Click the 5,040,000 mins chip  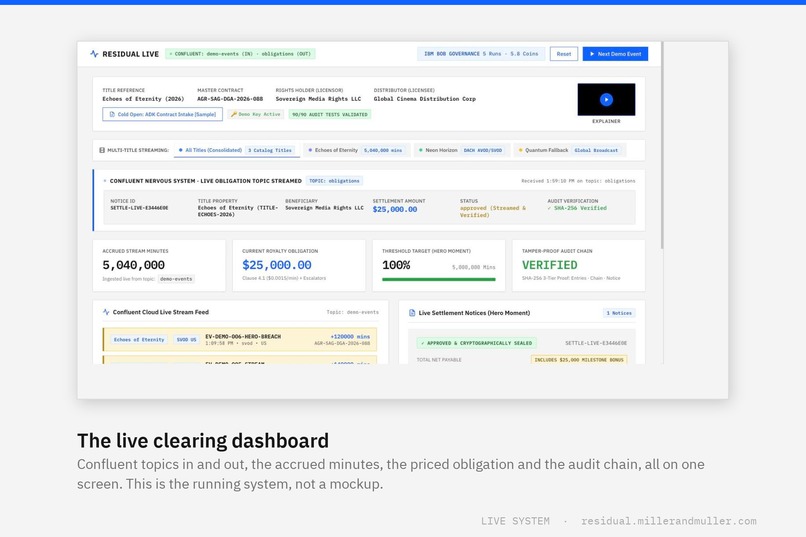pyautogui.click(x=383, y=150)
